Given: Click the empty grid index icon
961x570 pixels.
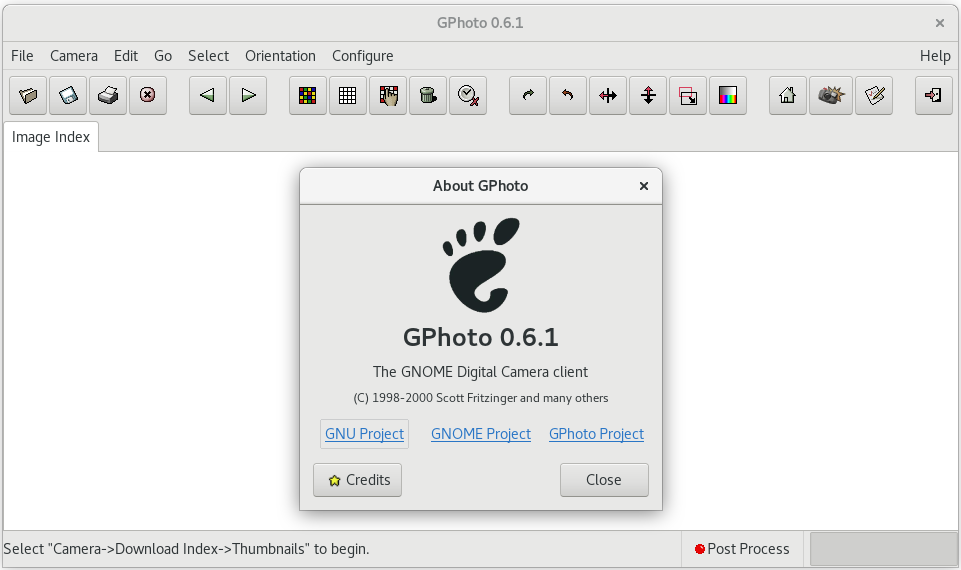Looking at the screenshot, I should (348, 96).
